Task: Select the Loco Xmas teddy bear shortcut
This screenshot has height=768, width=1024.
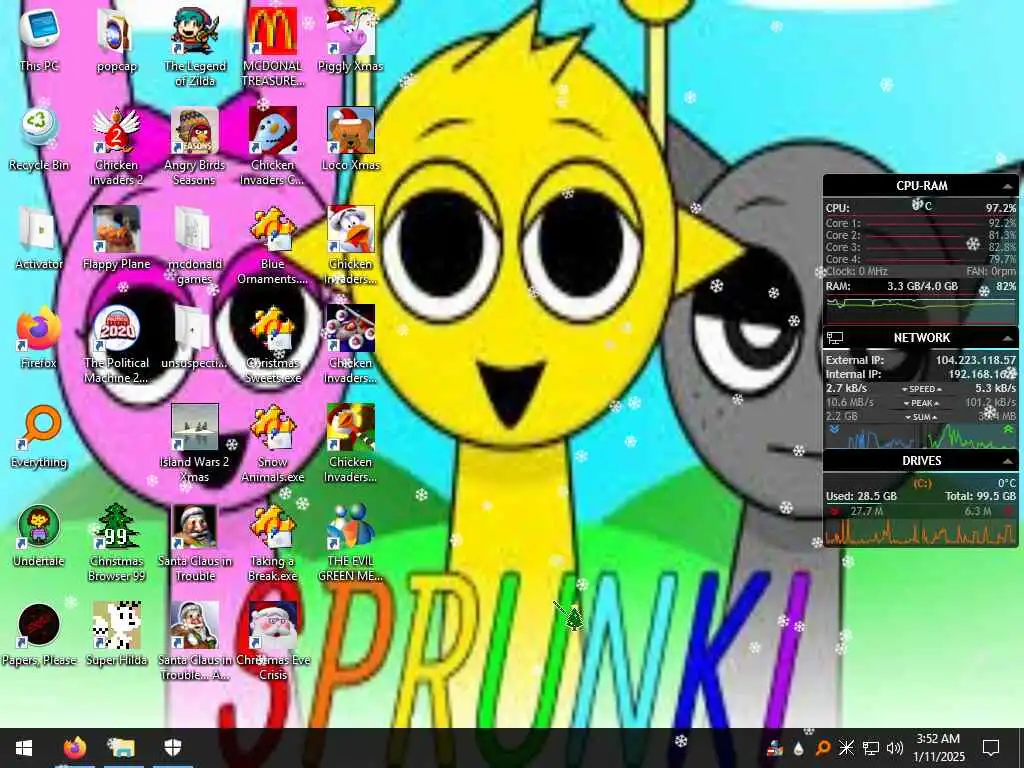Action: pos(351,140)
